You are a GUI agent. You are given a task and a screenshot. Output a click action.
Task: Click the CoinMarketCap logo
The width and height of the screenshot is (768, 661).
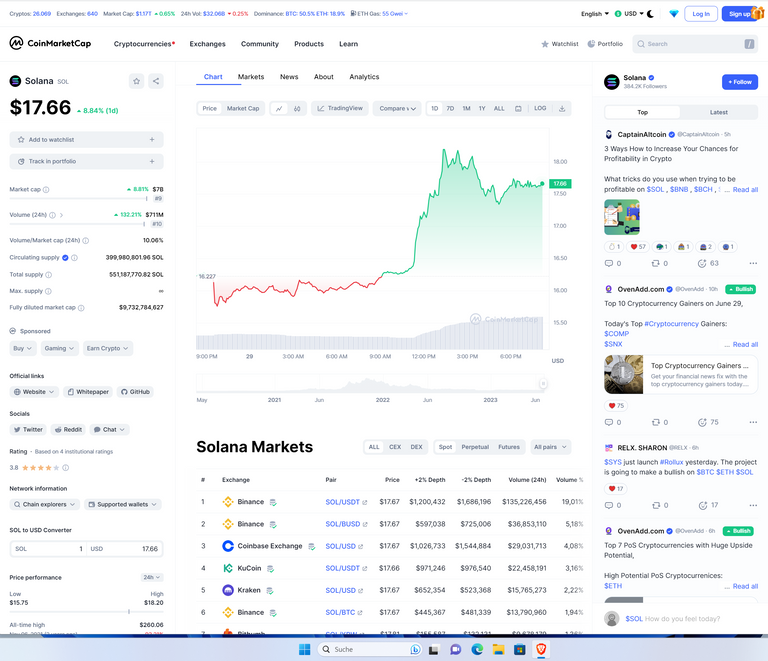pyautogui.click(x=50, y=44)
